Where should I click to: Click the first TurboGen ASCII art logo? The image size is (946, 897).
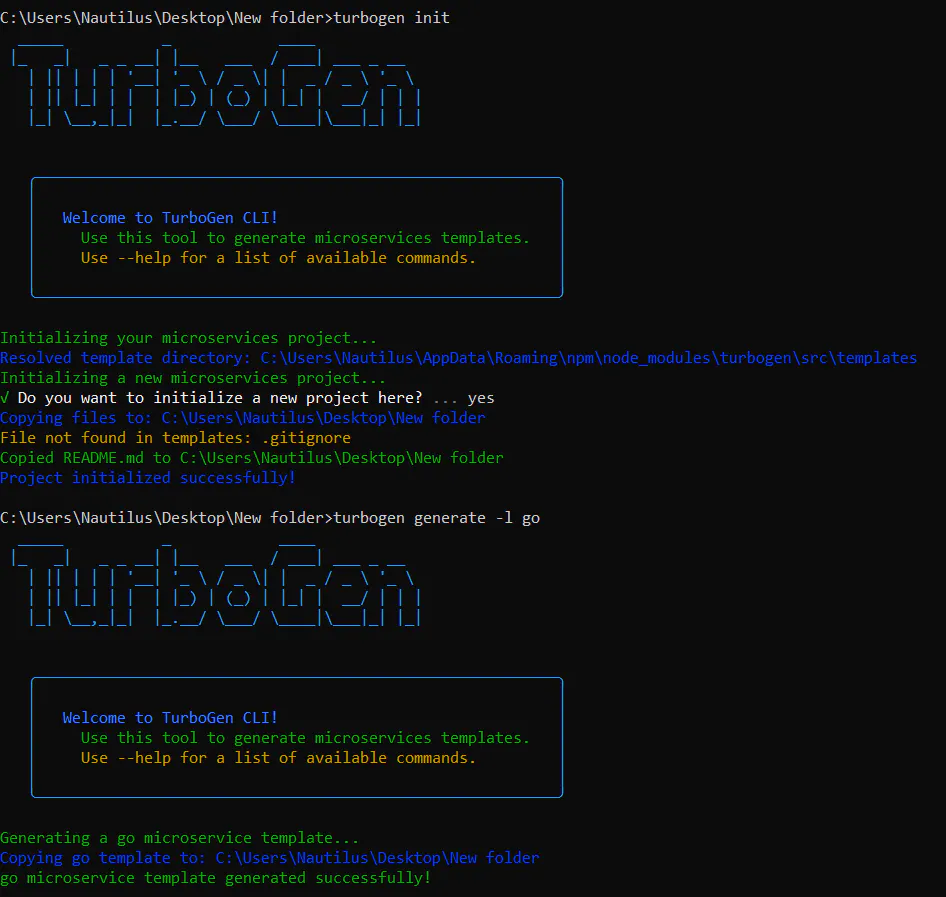(x=216, y=84)
